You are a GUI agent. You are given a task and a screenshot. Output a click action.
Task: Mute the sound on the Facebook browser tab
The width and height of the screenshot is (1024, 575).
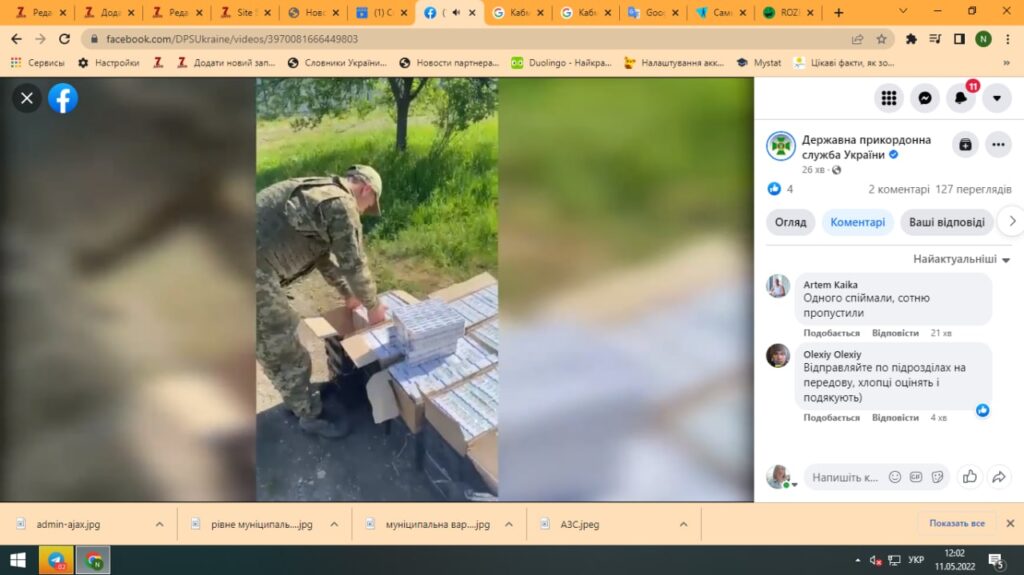[x=457, y=12]
